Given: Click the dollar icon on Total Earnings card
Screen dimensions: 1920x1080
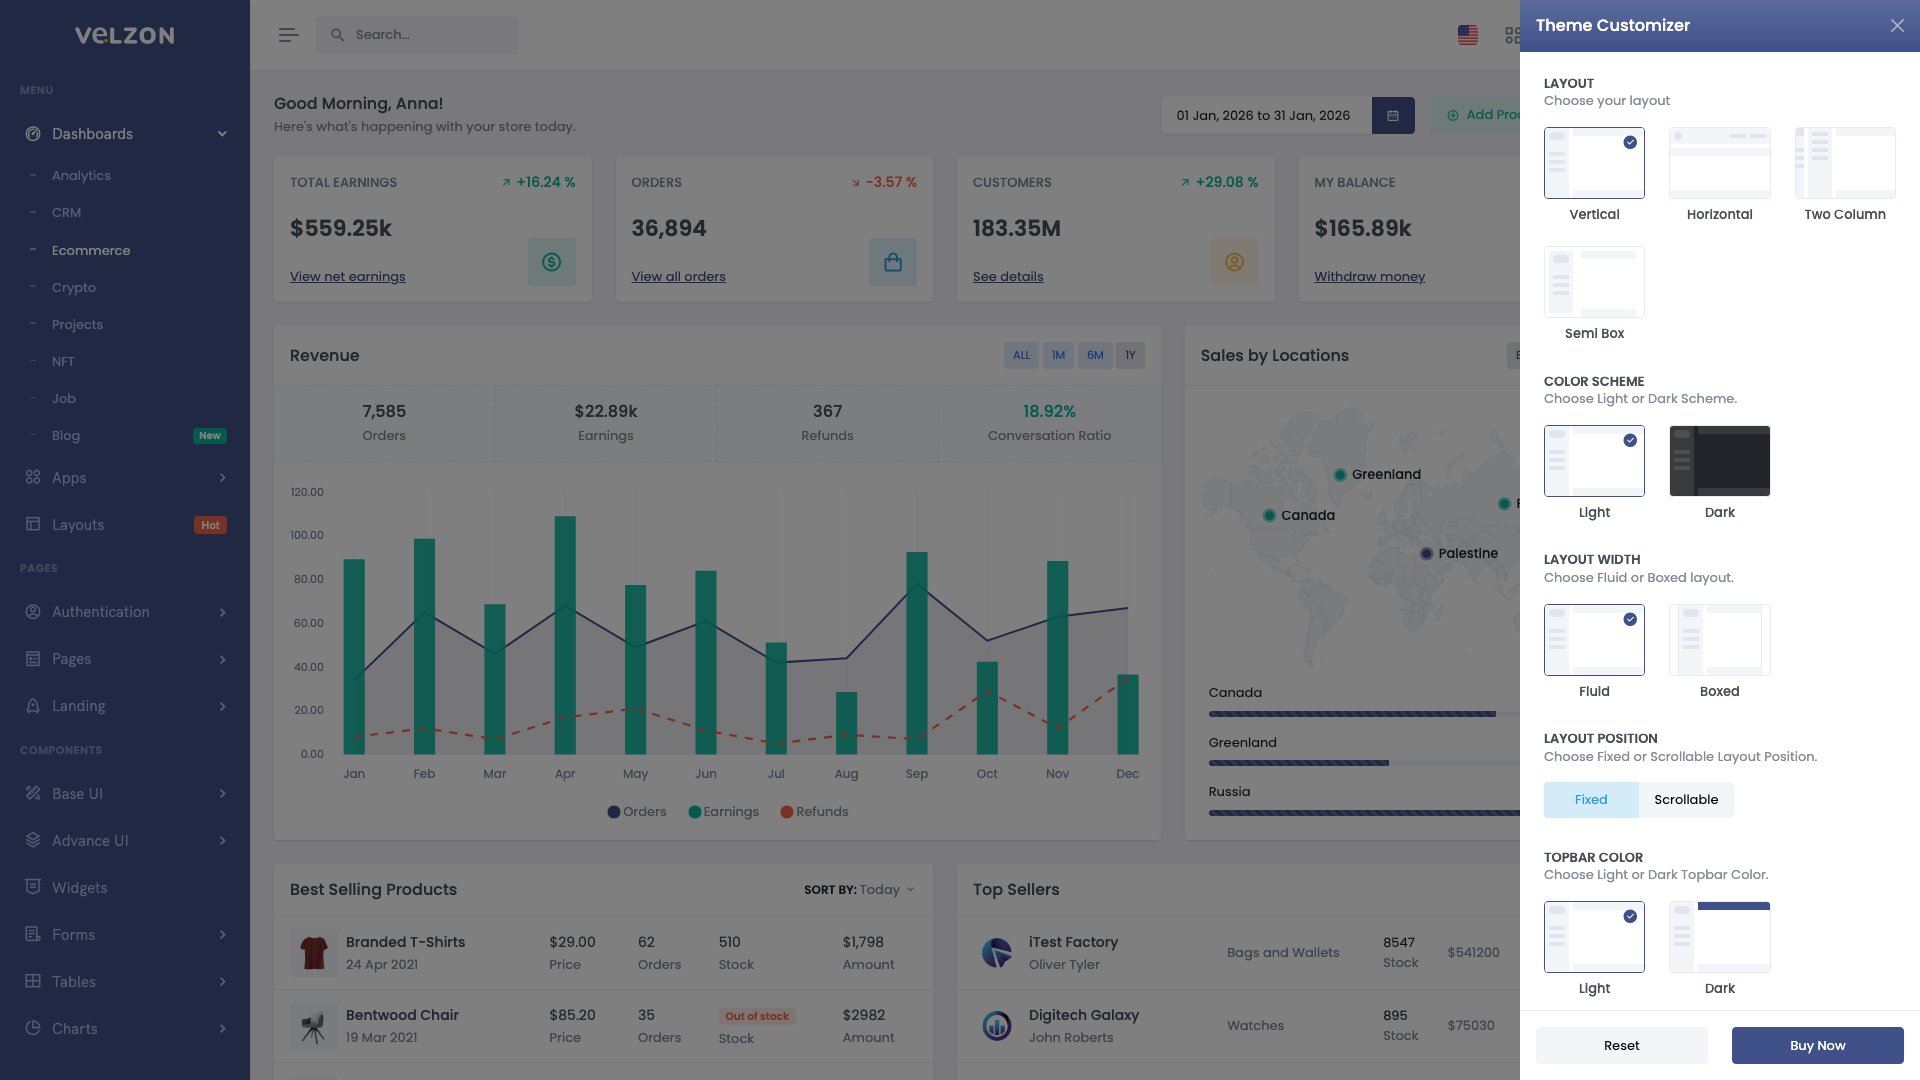Looking at the screenshot, I should (x=552, y=262).
